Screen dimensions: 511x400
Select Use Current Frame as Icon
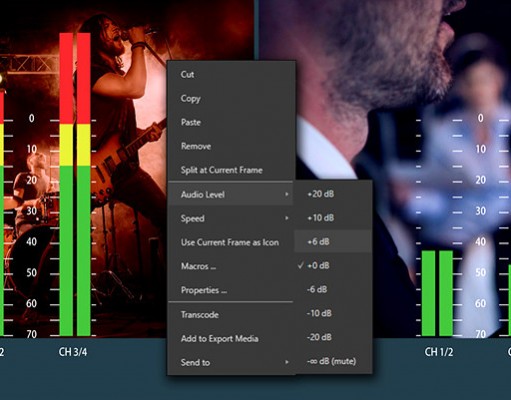click(x=231, y=242)
